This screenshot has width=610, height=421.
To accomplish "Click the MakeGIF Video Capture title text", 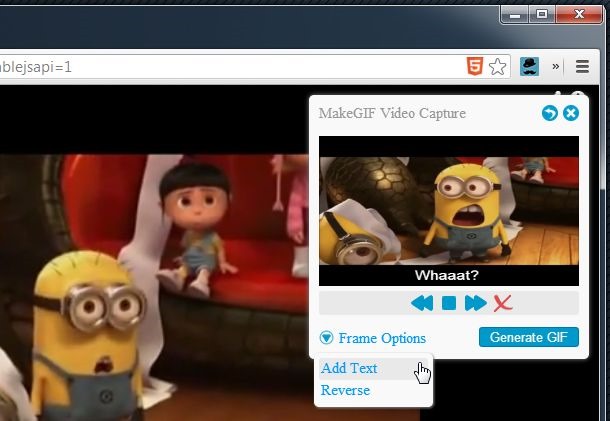I will pos(392,113).
